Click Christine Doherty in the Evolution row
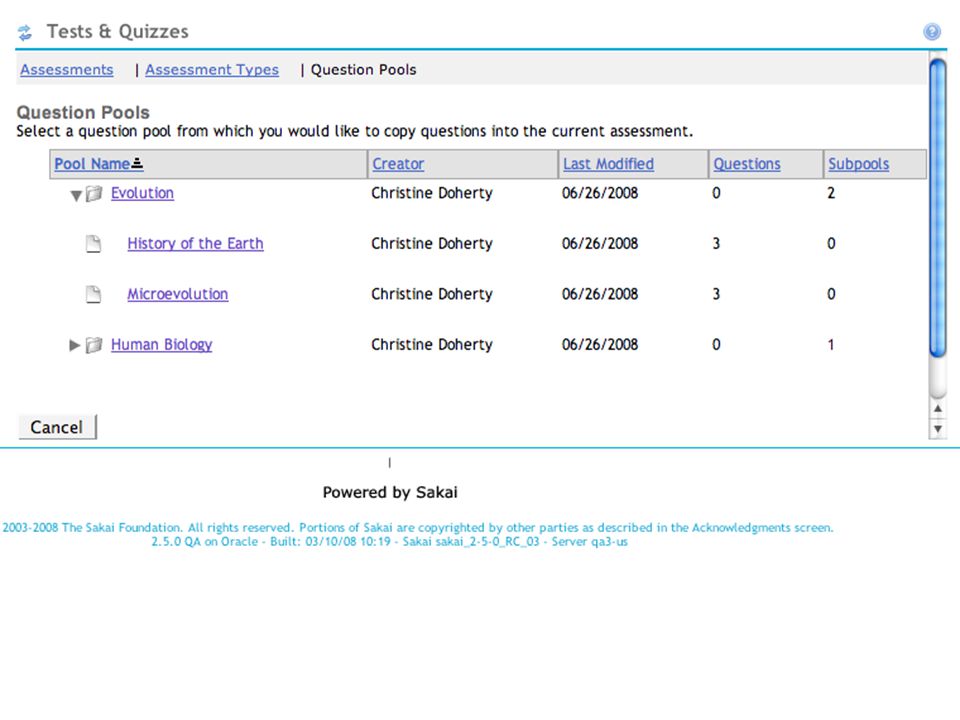This screenshot has height=720, width=960. 432,193
